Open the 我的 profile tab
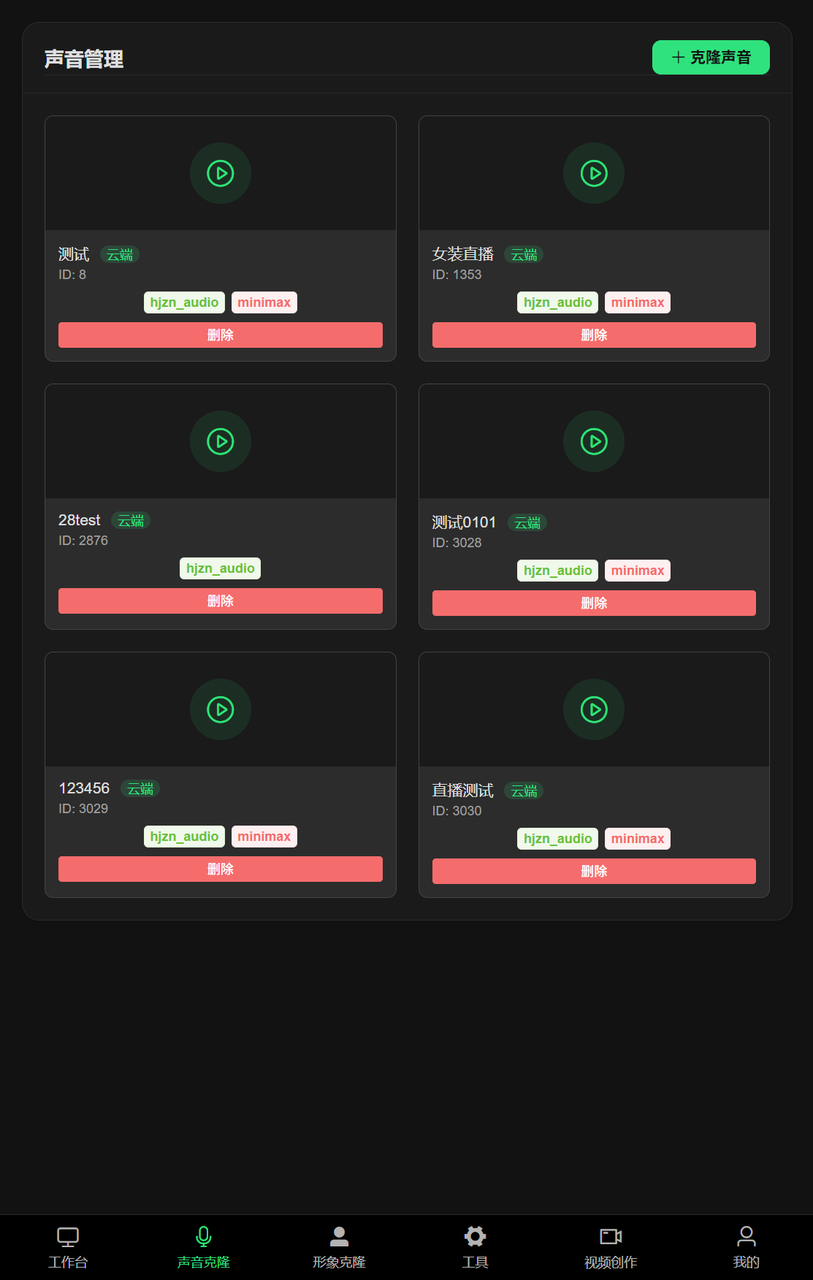The image size is (813, 1280). click(746, 1247)
